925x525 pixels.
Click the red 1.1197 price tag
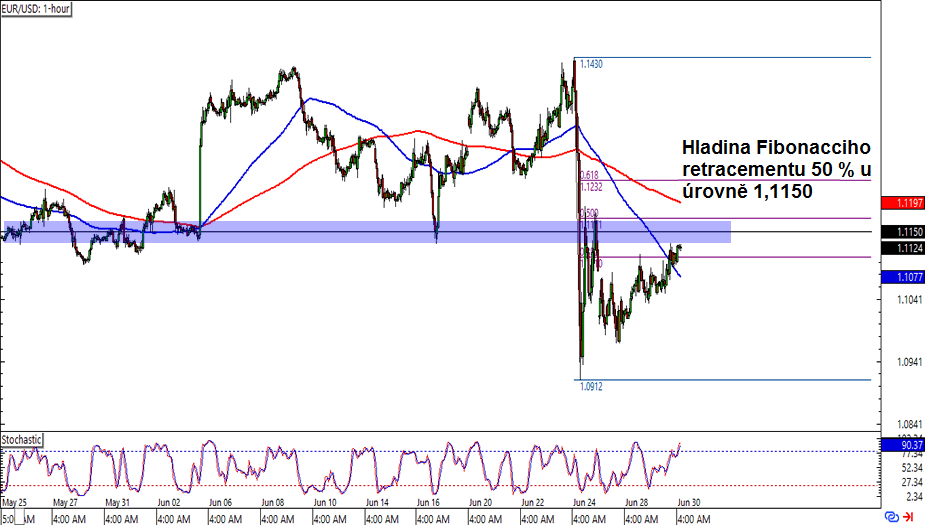point(903,203)
